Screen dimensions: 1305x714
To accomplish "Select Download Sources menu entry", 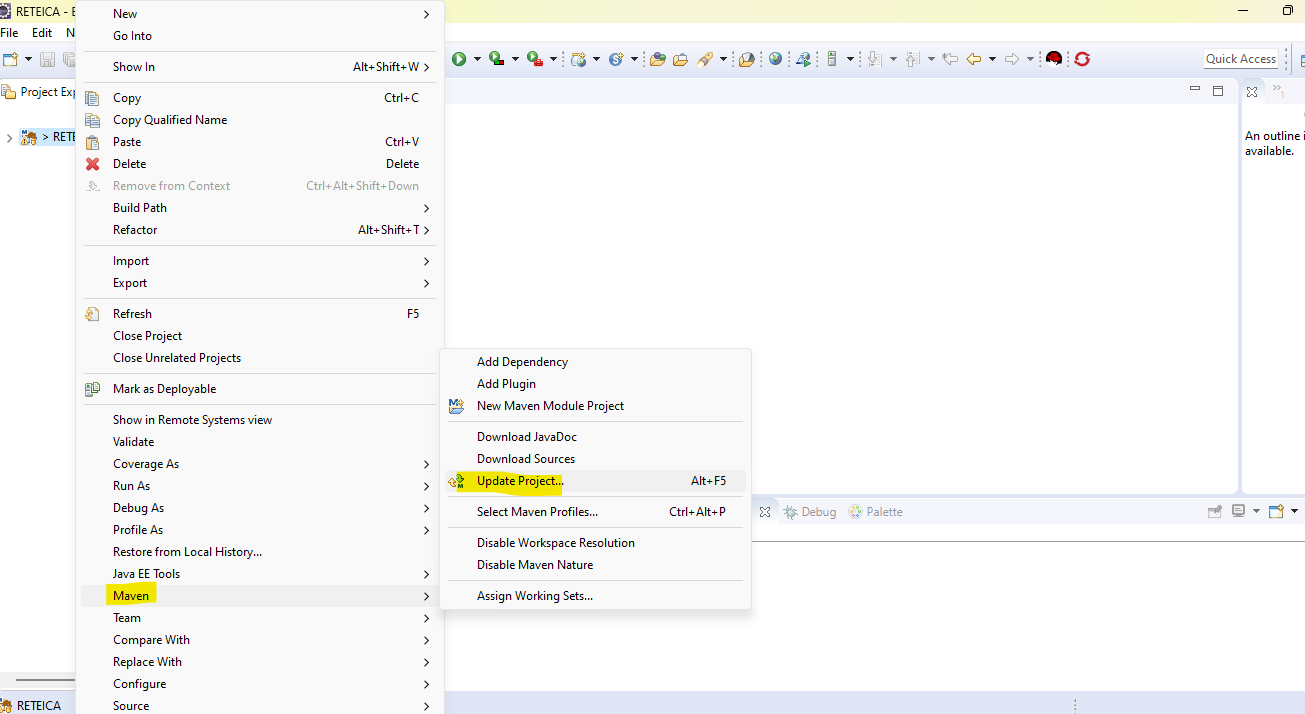I will point(526,459).
